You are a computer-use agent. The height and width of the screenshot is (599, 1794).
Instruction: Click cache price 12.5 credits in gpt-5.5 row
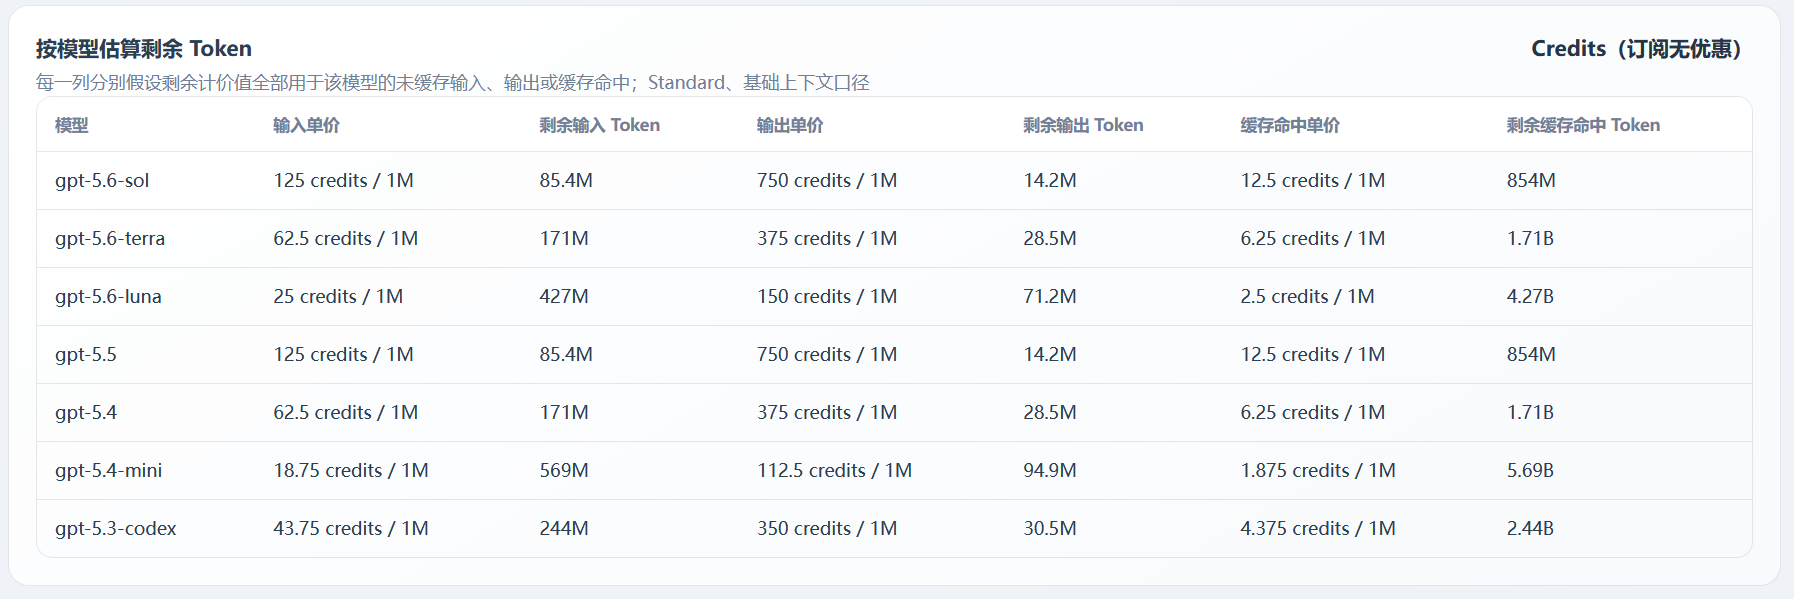1313,355
